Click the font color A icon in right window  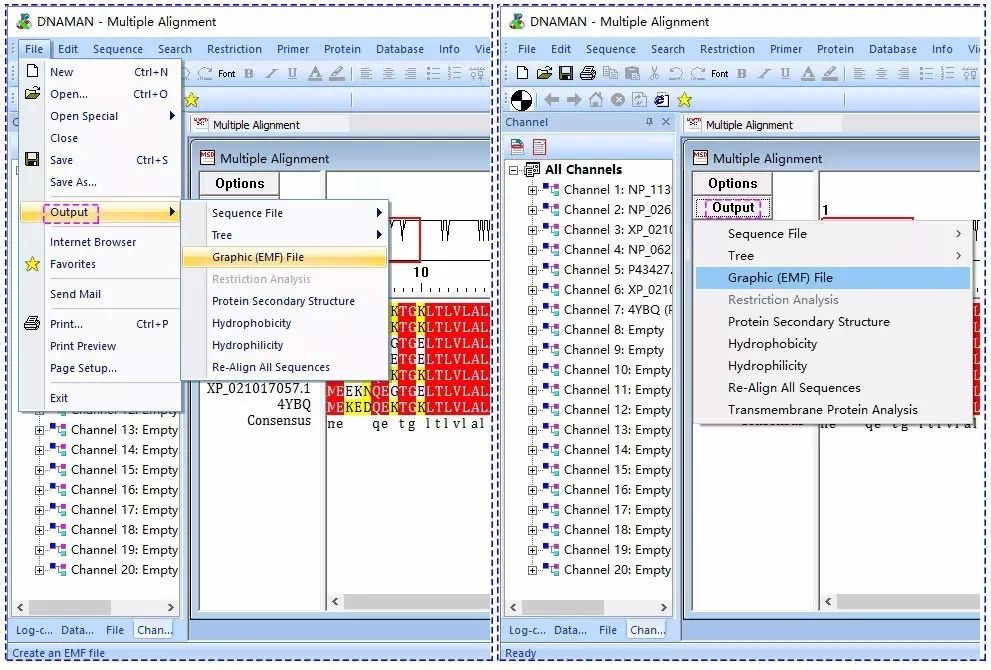[808, 73]
